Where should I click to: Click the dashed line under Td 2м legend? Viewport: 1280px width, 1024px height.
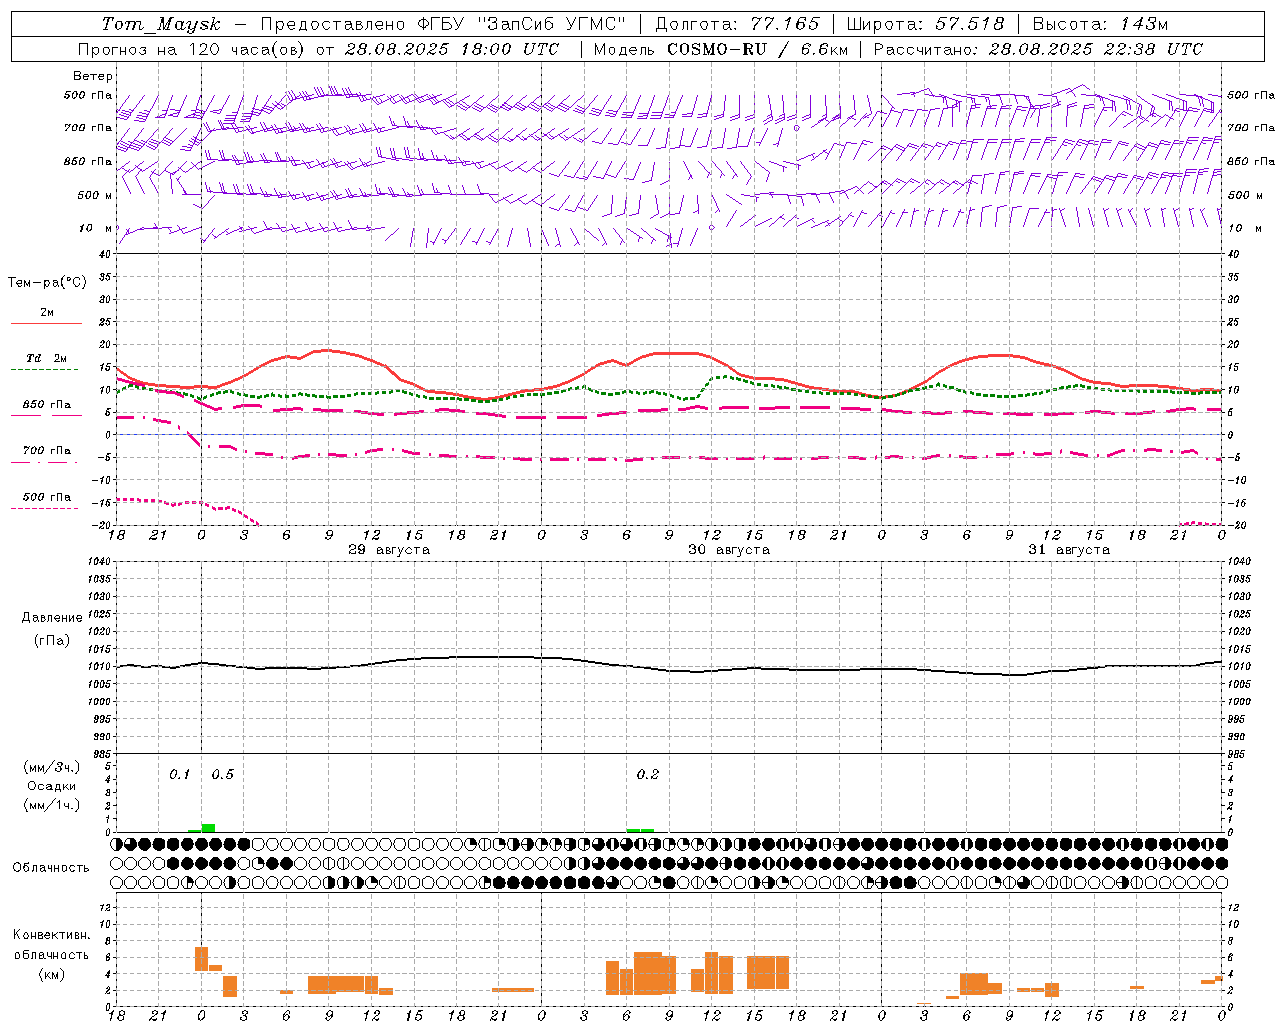pos(45,370)
